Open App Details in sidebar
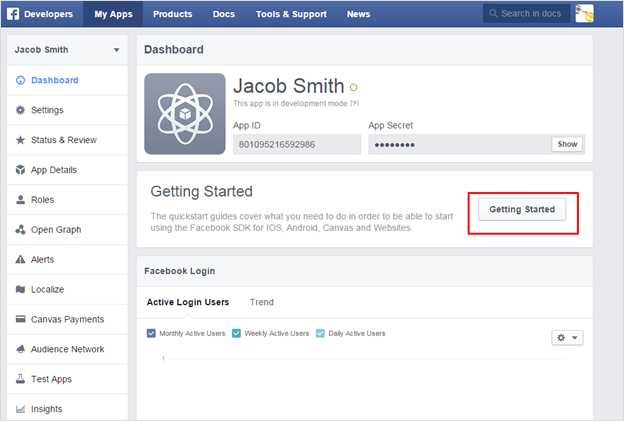This screenshot has height=421, width=624. click(x=67, y=170)
